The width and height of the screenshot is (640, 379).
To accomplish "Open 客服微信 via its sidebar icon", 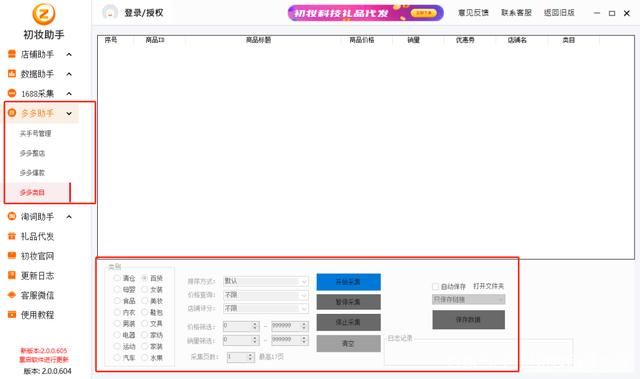I will [12, 295].
